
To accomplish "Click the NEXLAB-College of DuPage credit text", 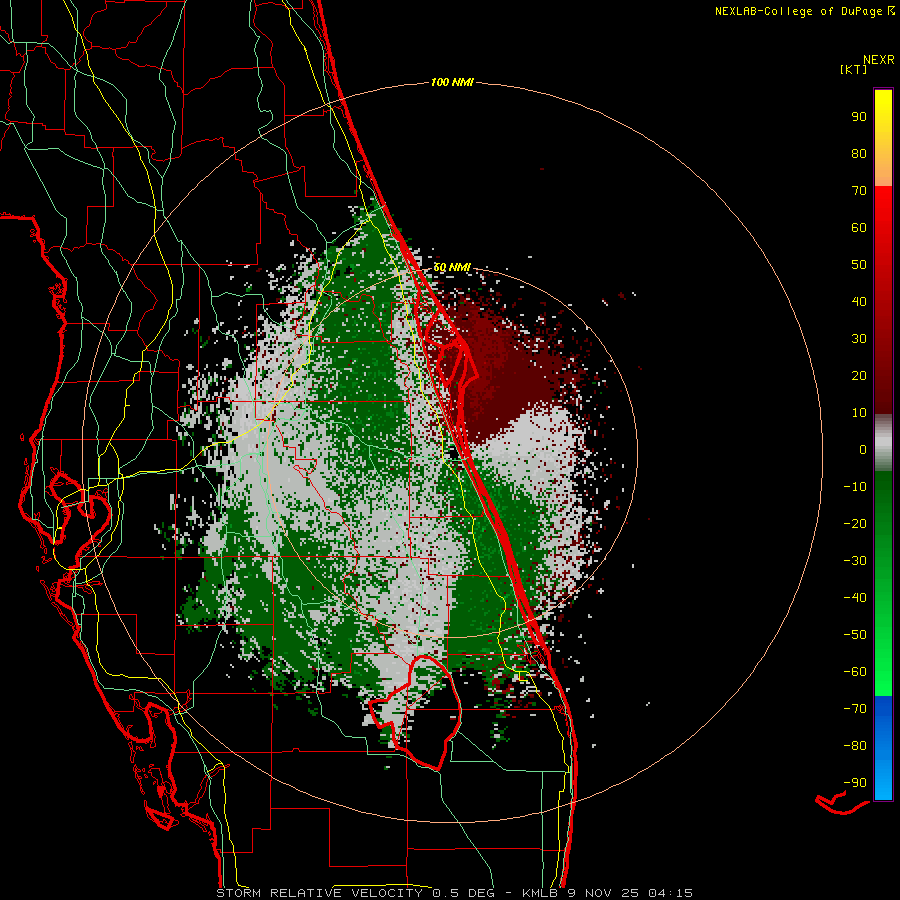I will (799, 11).
